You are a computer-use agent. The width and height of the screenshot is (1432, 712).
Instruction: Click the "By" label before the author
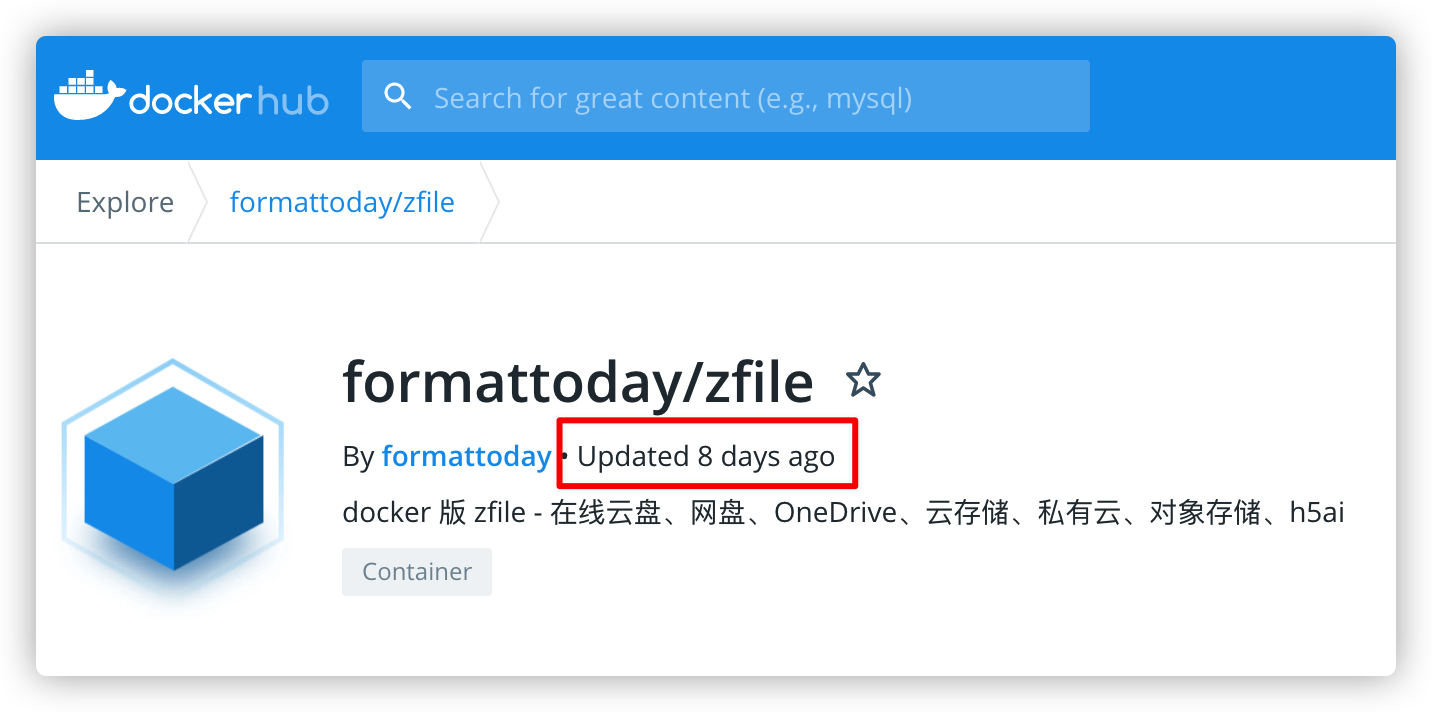(x=357, y=457)
